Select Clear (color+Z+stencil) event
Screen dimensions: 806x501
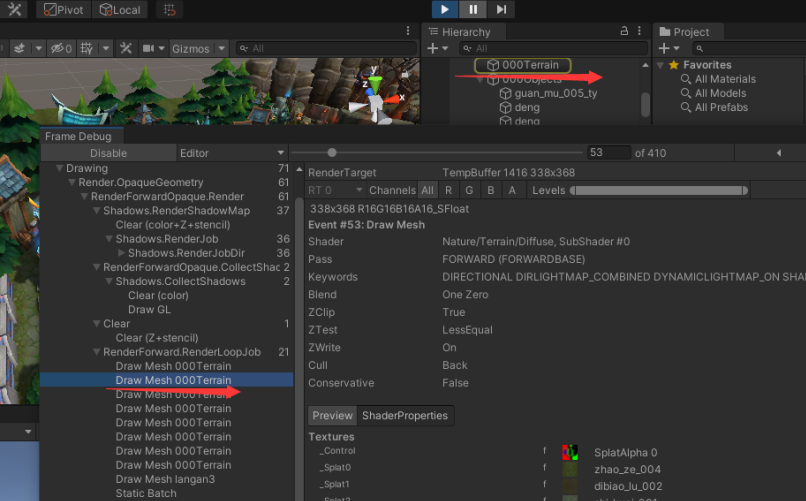pos(173,225)
